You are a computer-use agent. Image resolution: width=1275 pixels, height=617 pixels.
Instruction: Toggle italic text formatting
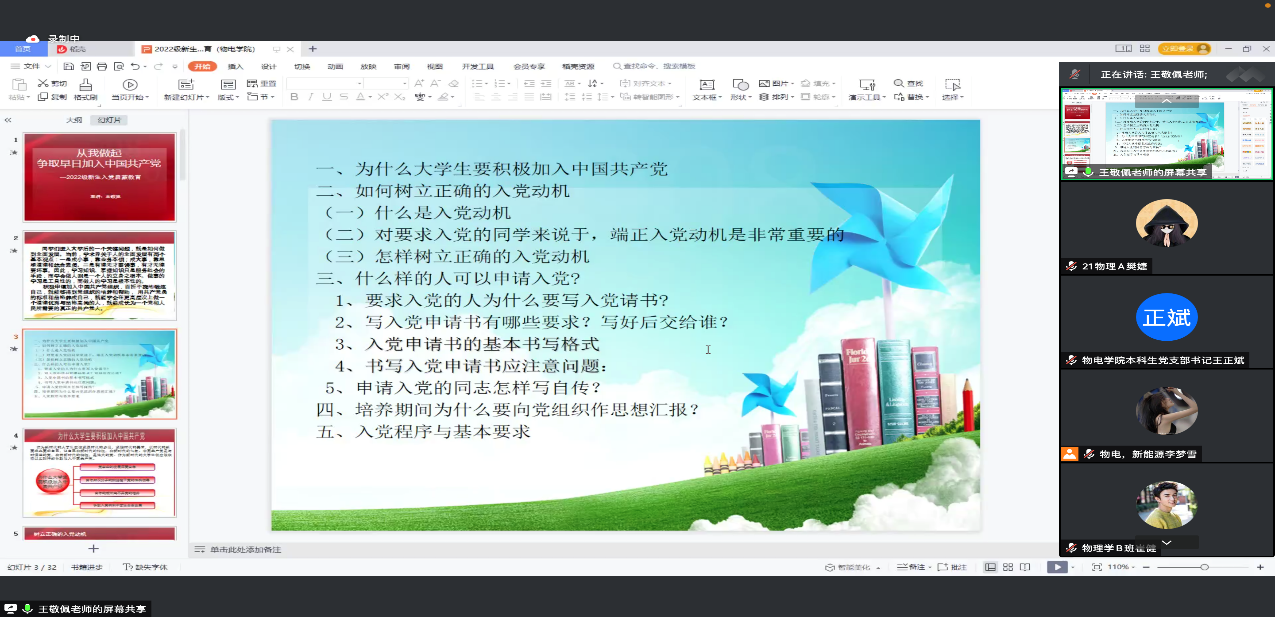coord(309,97)
